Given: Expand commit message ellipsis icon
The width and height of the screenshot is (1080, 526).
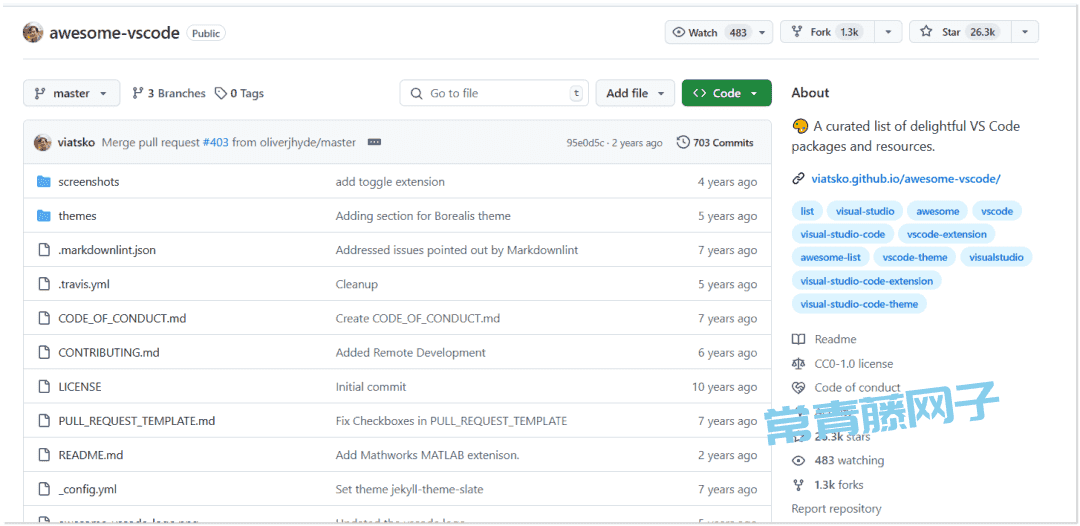Looking at the screenshot, I should tap(374, 143).
